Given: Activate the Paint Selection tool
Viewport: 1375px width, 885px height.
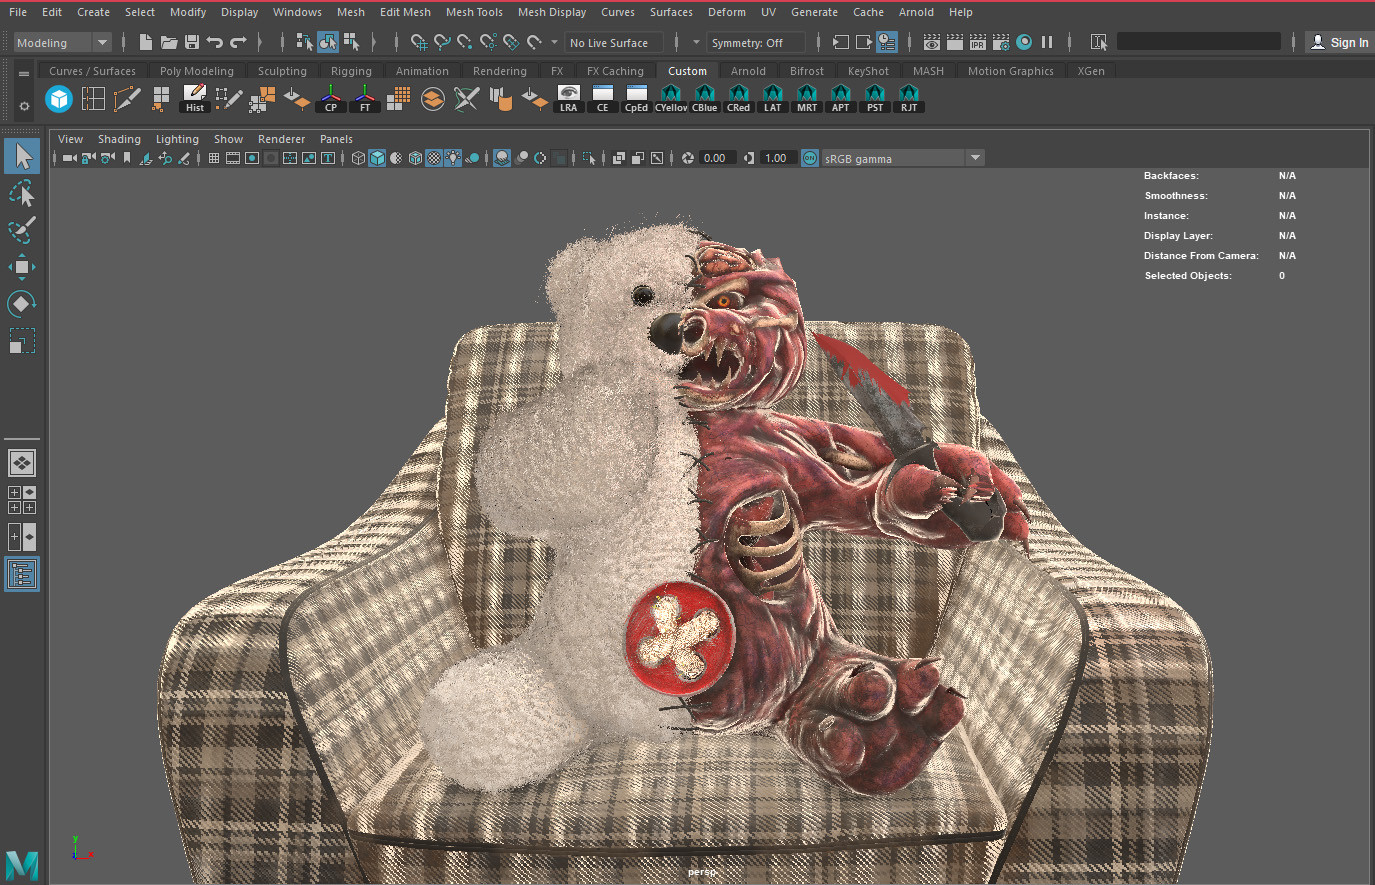Looking at the screenshot, I should click(x=21, y=230).
